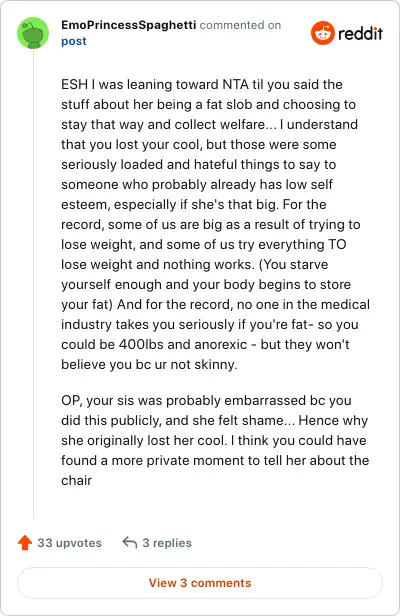
Task: Click the "reddit" wordmark text
Action: click(360, 34)
